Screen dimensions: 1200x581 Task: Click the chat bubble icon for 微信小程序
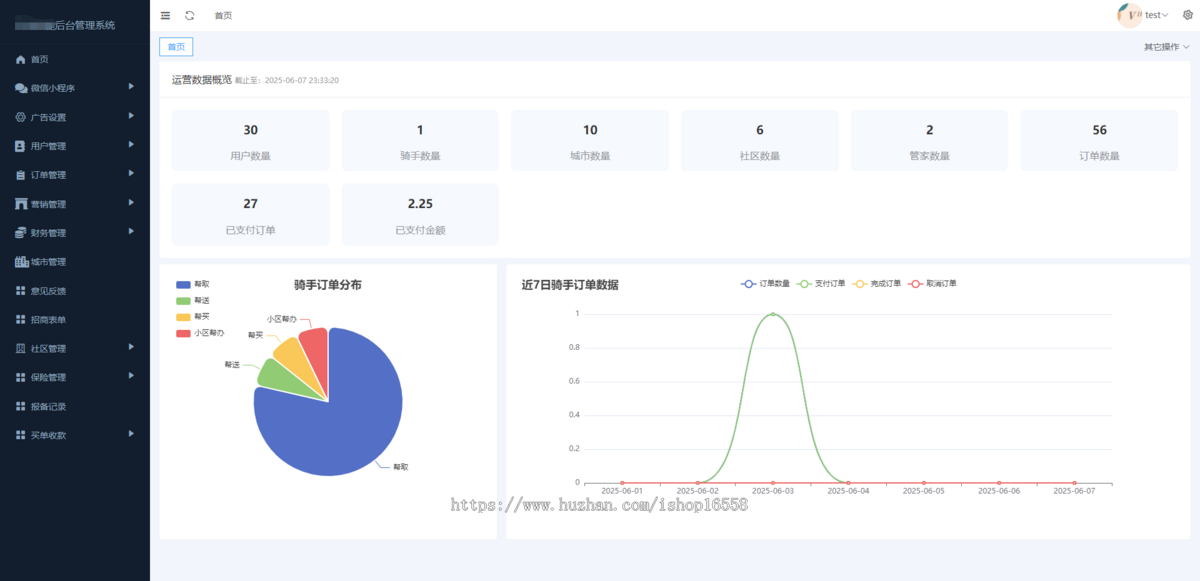(x=21, y=88)
